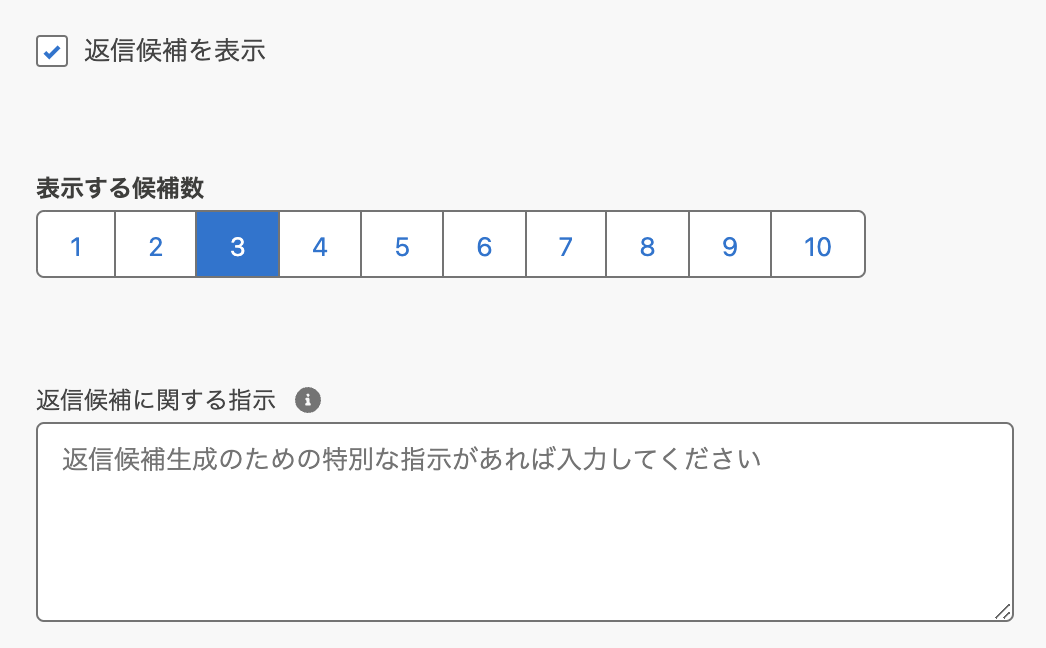Pick 5 candidates to display

402,244
